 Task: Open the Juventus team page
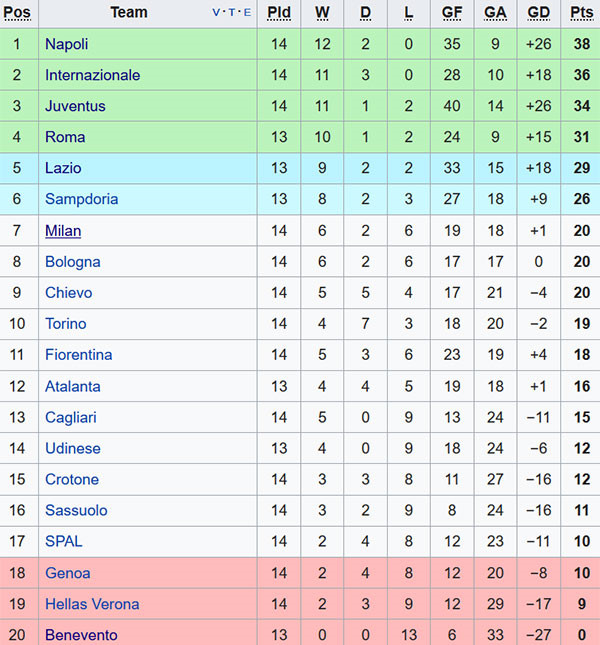75,106
